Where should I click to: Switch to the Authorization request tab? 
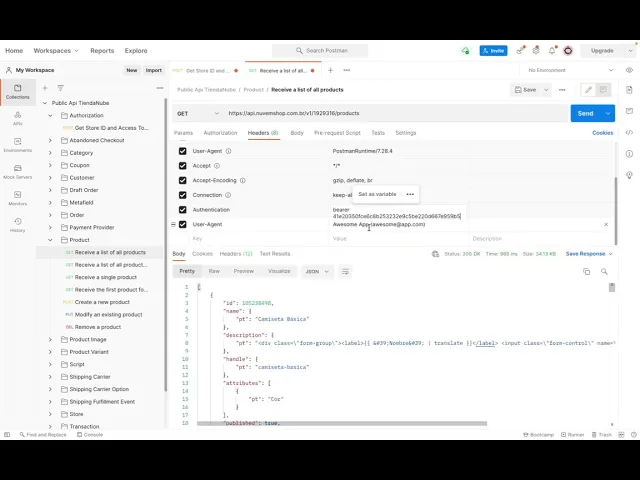tap(220, 133)
